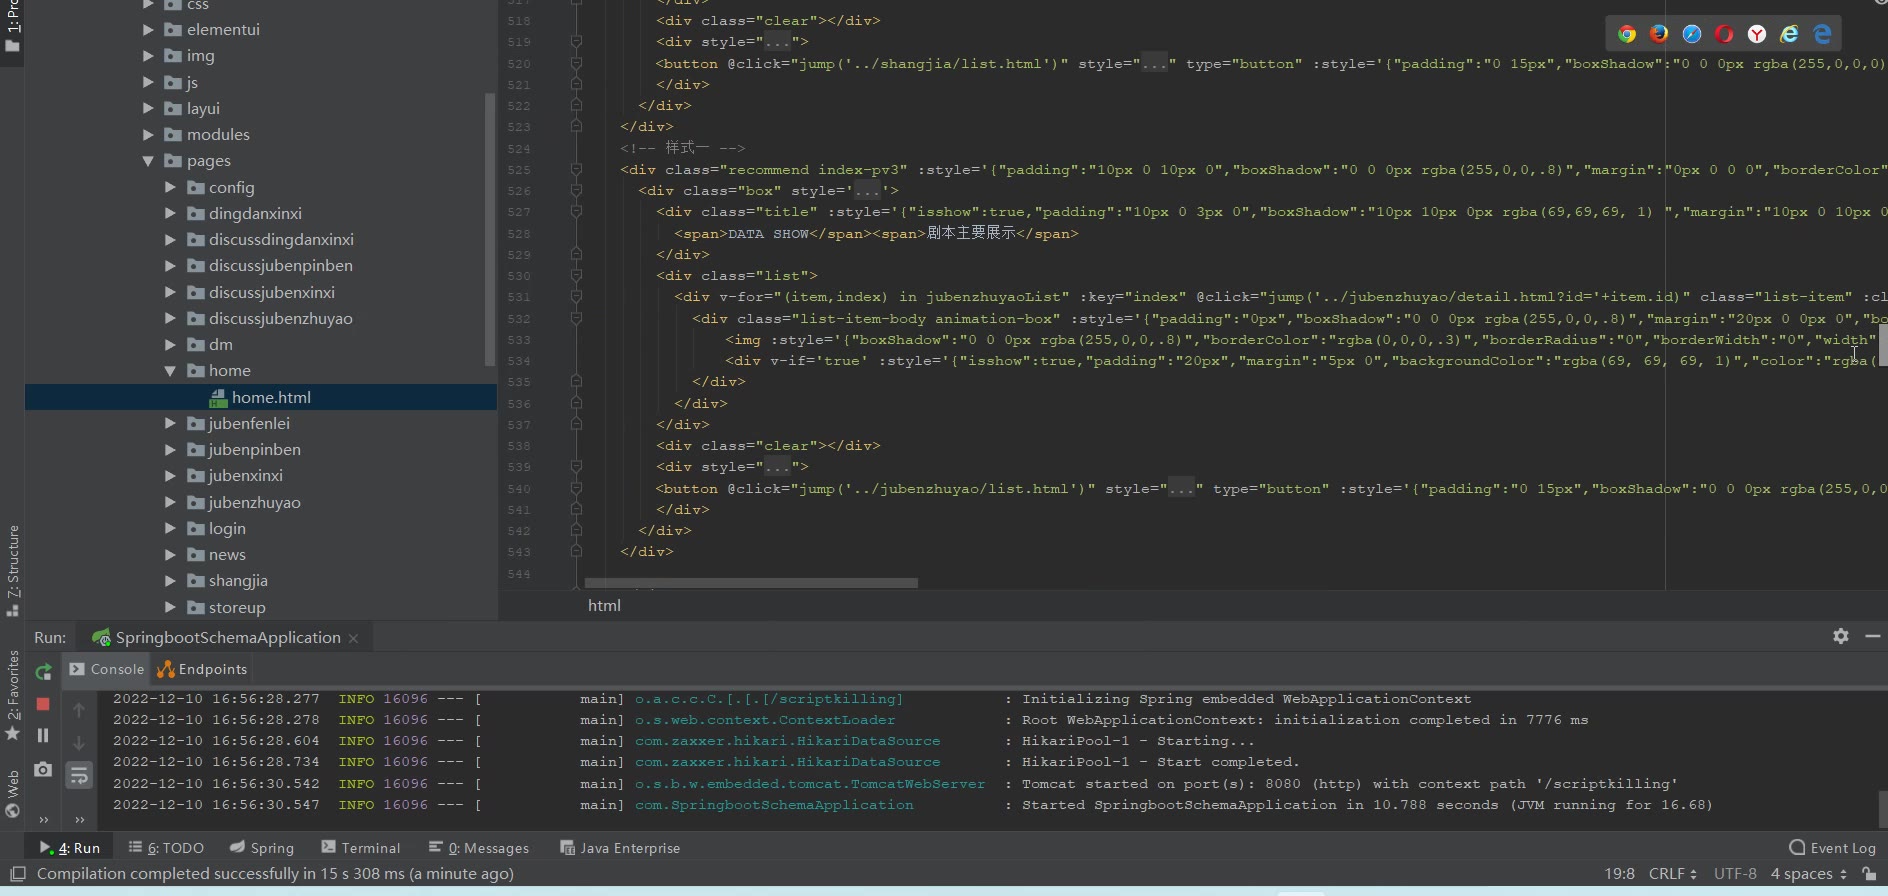Open preview in Chrome browser icon

click(x=1627, y=34)
